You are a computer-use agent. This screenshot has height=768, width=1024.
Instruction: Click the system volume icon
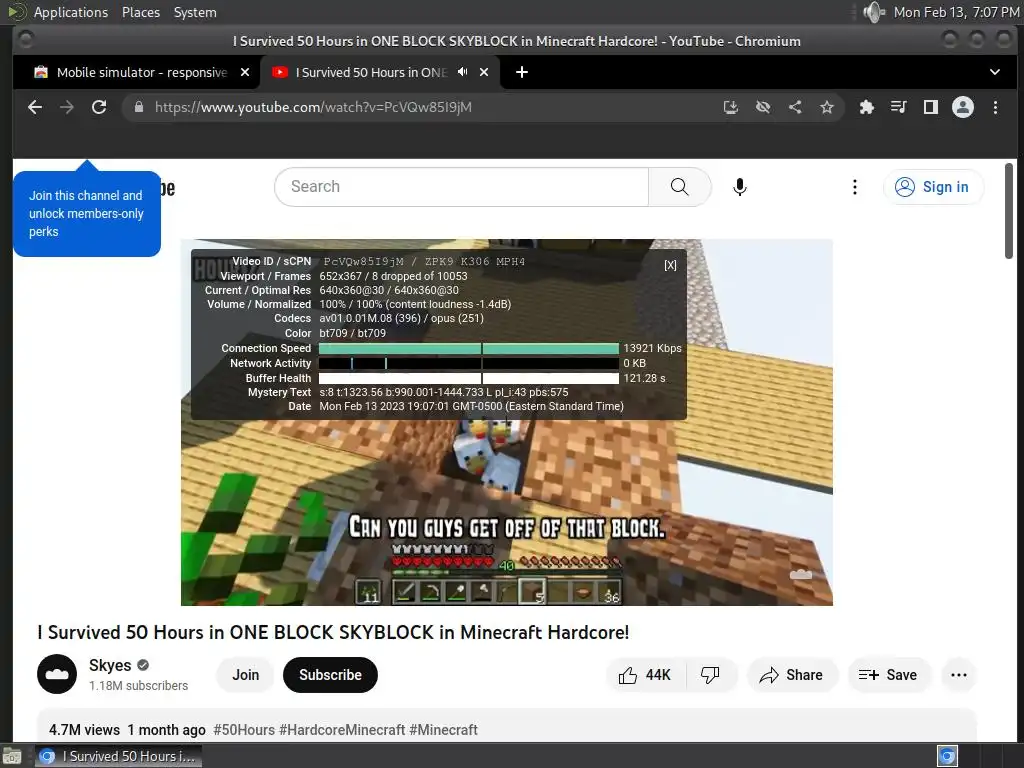click(x=873, y=12)
